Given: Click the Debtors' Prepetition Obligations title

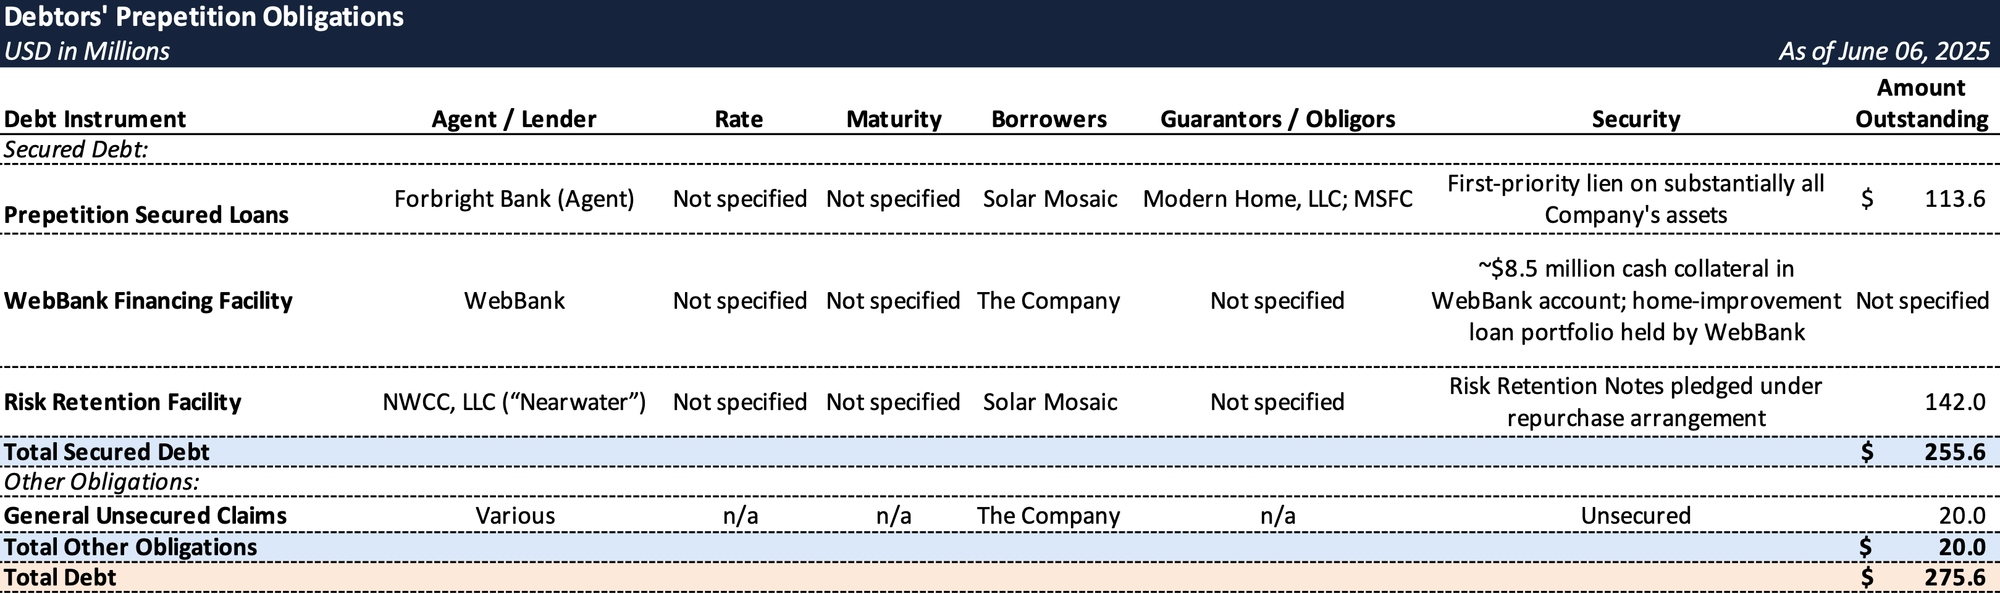Looking at the screenshot, I should [204, 17].
